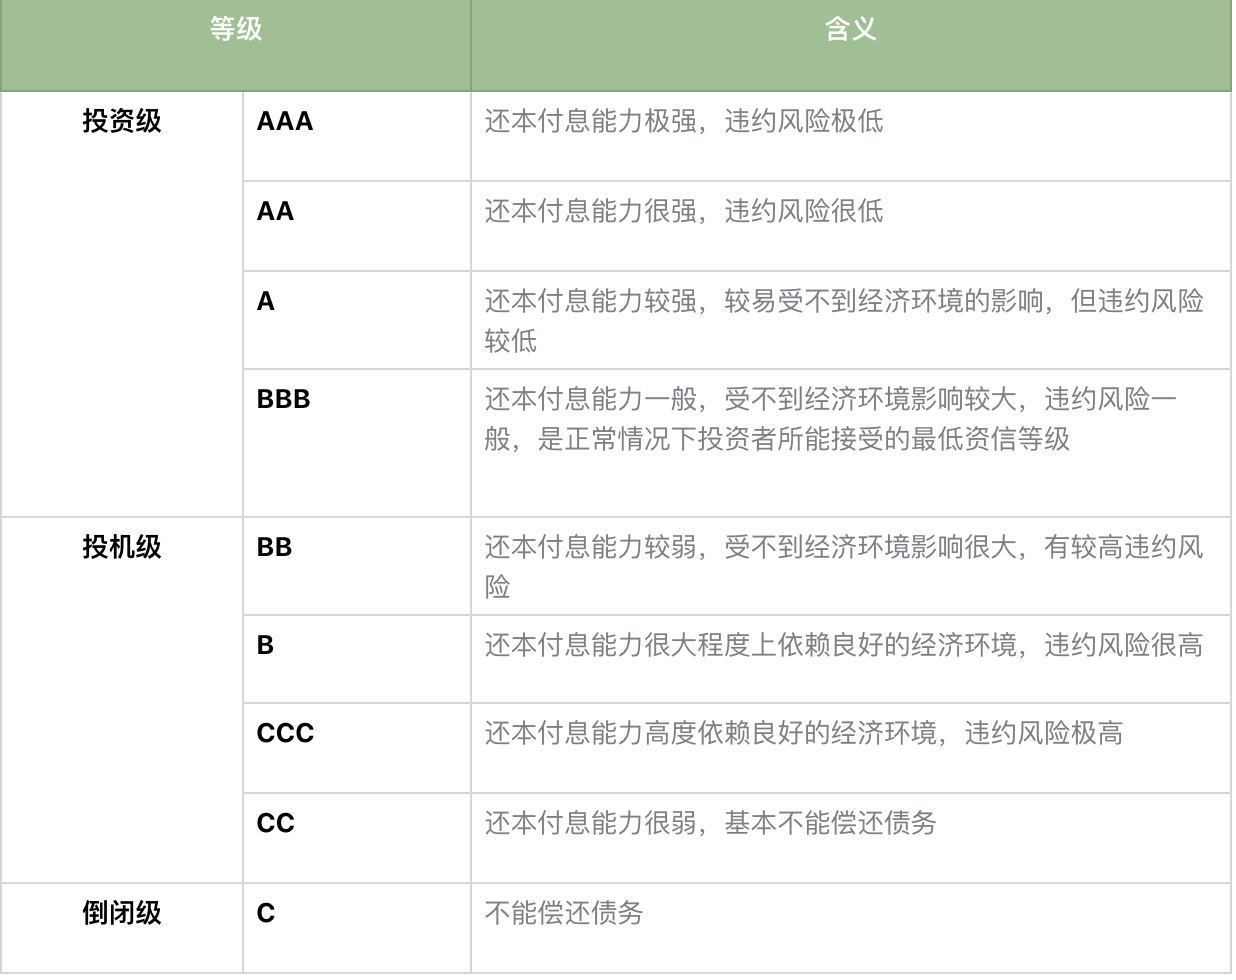
Task: Select the description containing 基本不能偿还债务
Action: click(710, 824)
